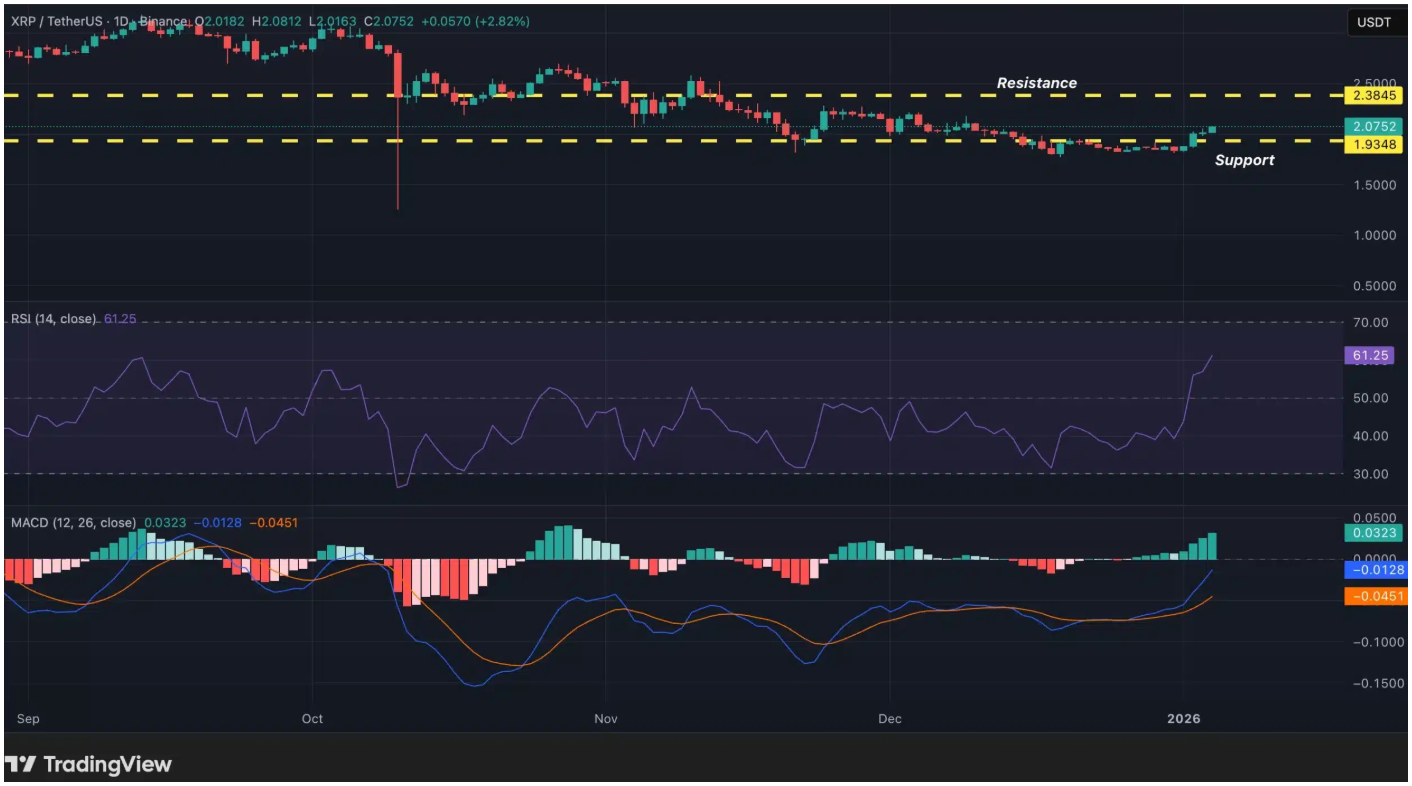Open the USDT currency selector
Viewport: 1412px width, 786px height.
[1374, 22]
